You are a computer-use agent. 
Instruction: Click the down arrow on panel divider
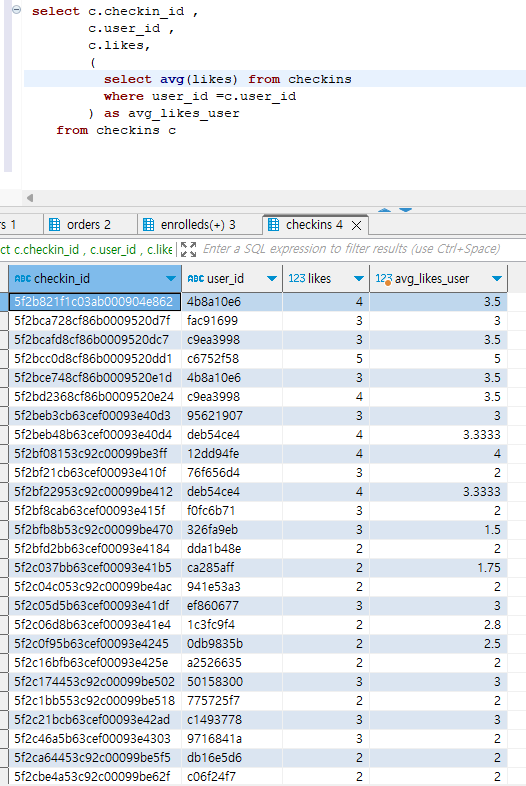405,210
